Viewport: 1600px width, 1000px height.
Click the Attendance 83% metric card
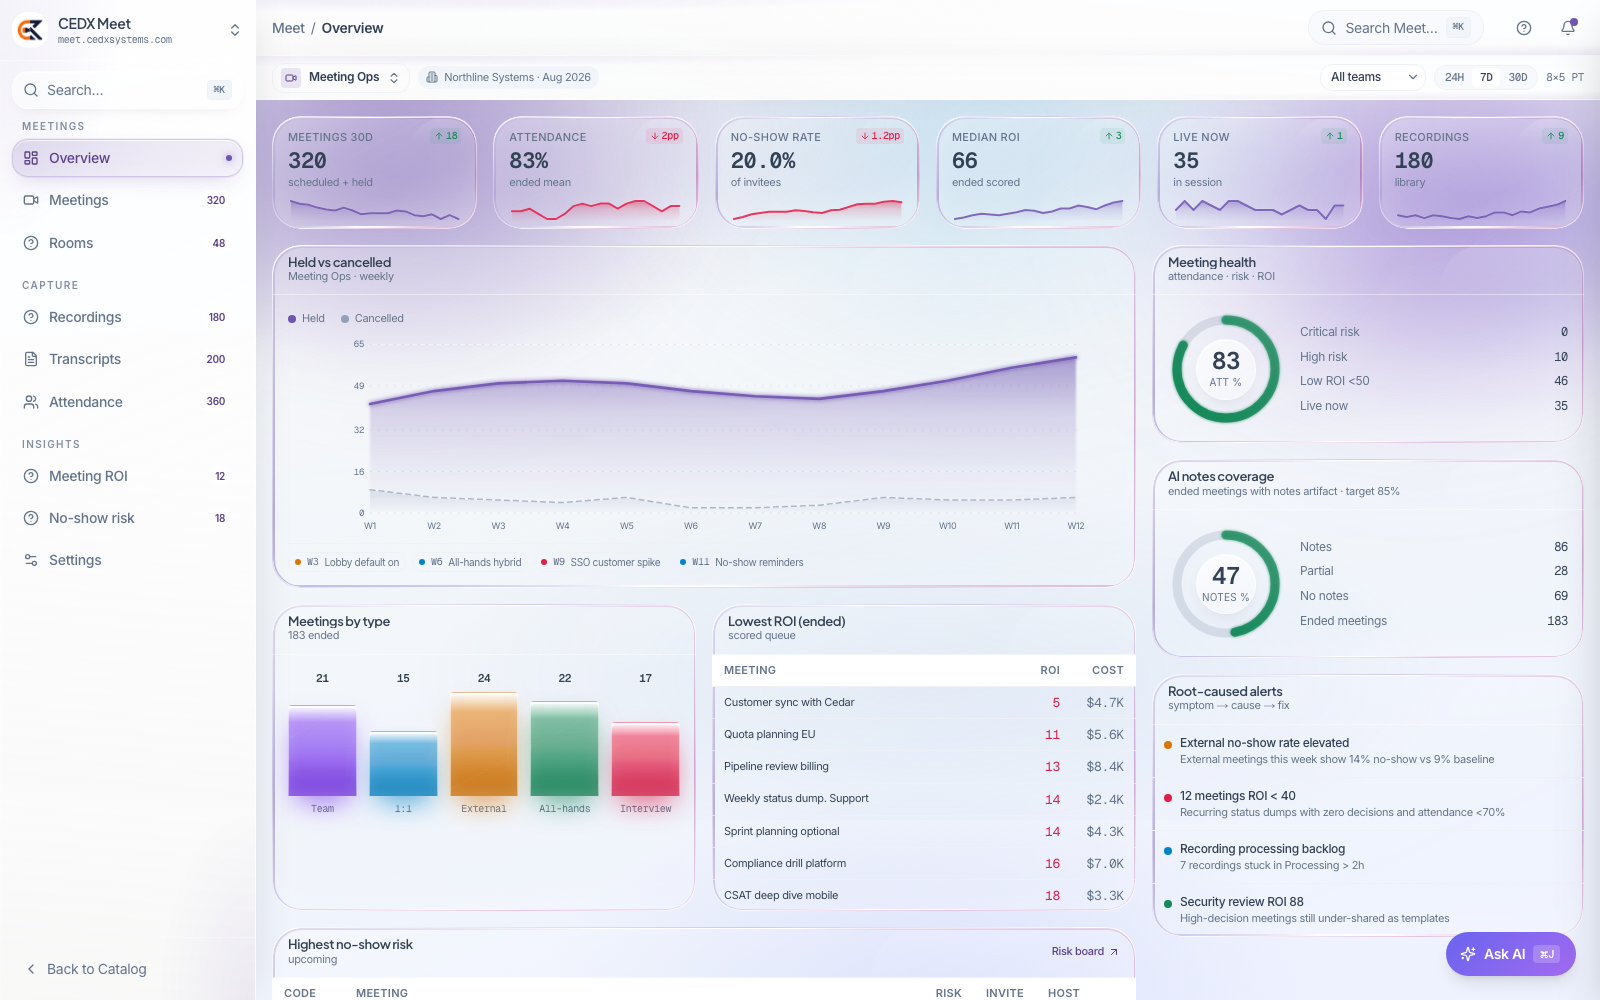coord(596,173)
